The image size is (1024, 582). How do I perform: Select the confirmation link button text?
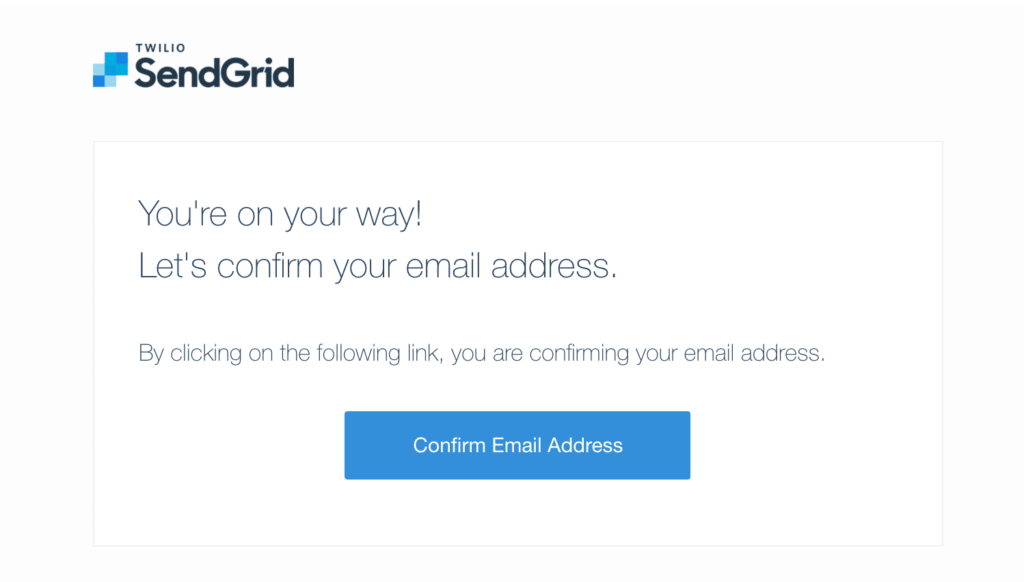click(x=517, y=445)
